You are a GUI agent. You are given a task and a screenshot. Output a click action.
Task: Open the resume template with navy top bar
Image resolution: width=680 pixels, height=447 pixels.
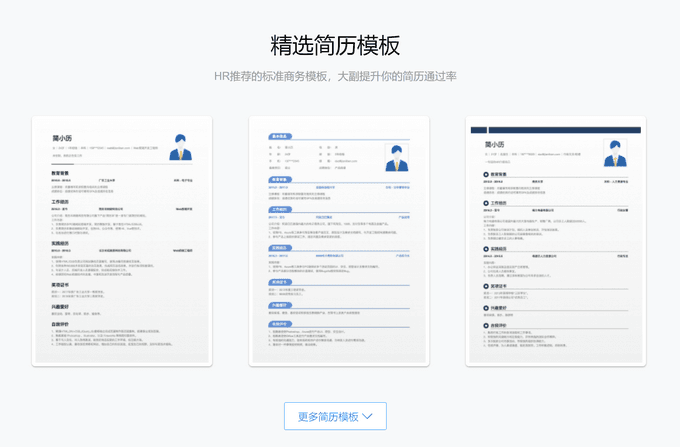pos(556,241)
